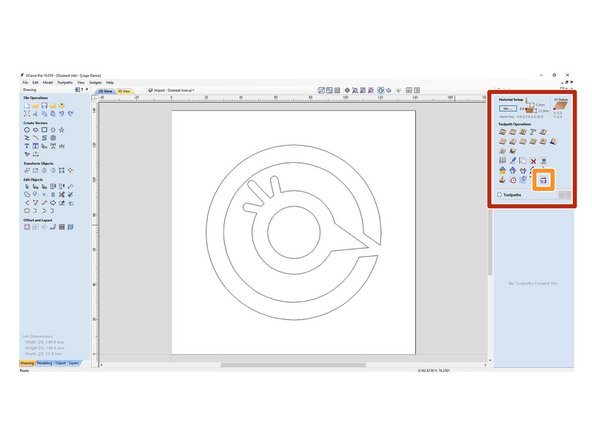
Task: Open the Import - Dozuki Icon dropdown
Action: click(171, 91)
